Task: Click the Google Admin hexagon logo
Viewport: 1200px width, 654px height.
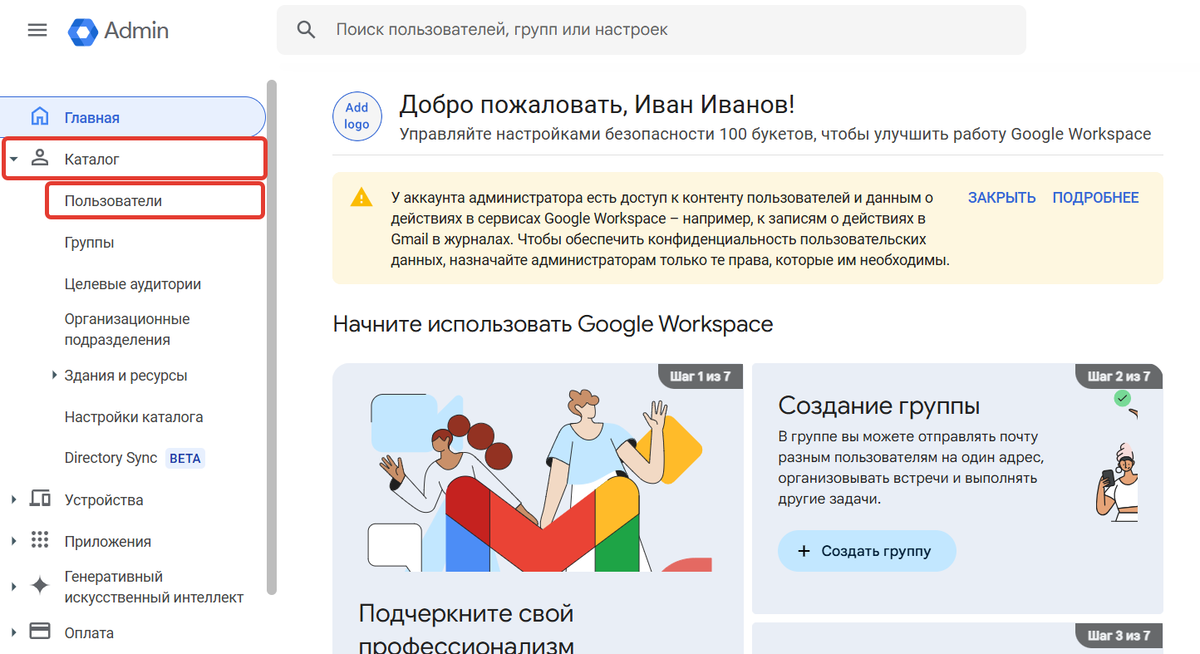Action: 82,31
